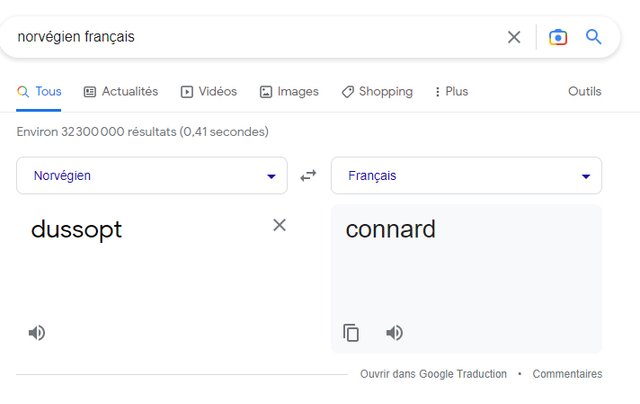Viewport: 640px width, 404px height.
Task: Click 'Ouvrir dans Google Traduction' link
Action: pos(433,374)
